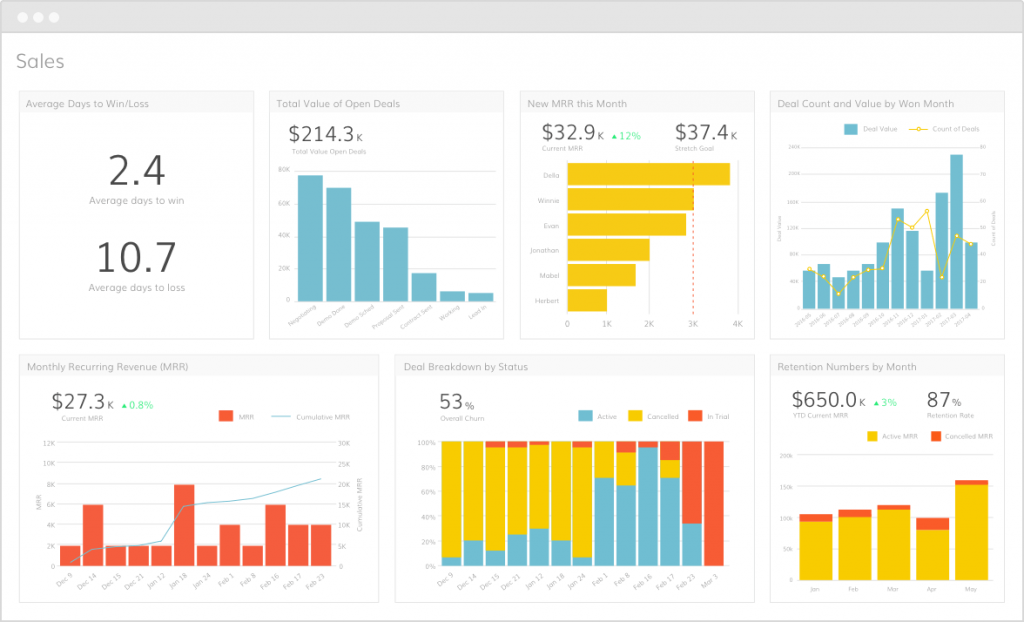The width and height of the screenshot is (1024, 622).
Task: Click the Cancelled legend icon in Deal Breakdown
Action: pos(636,414)
